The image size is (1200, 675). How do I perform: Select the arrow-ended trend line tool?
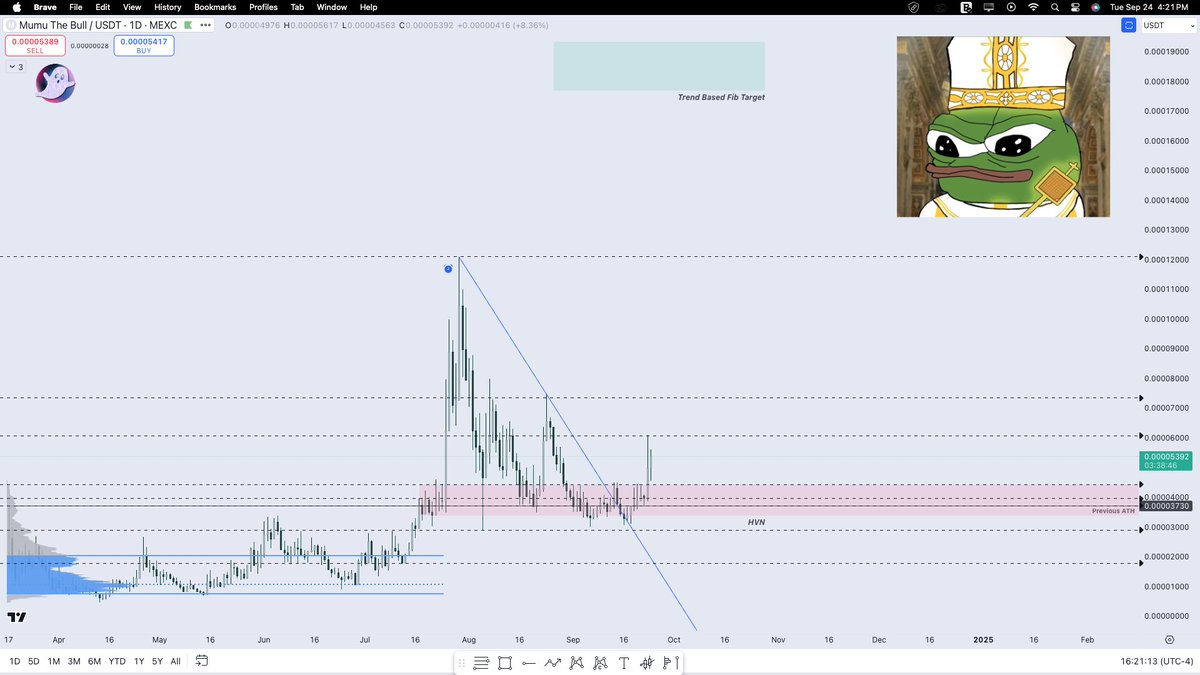(553, 662)
